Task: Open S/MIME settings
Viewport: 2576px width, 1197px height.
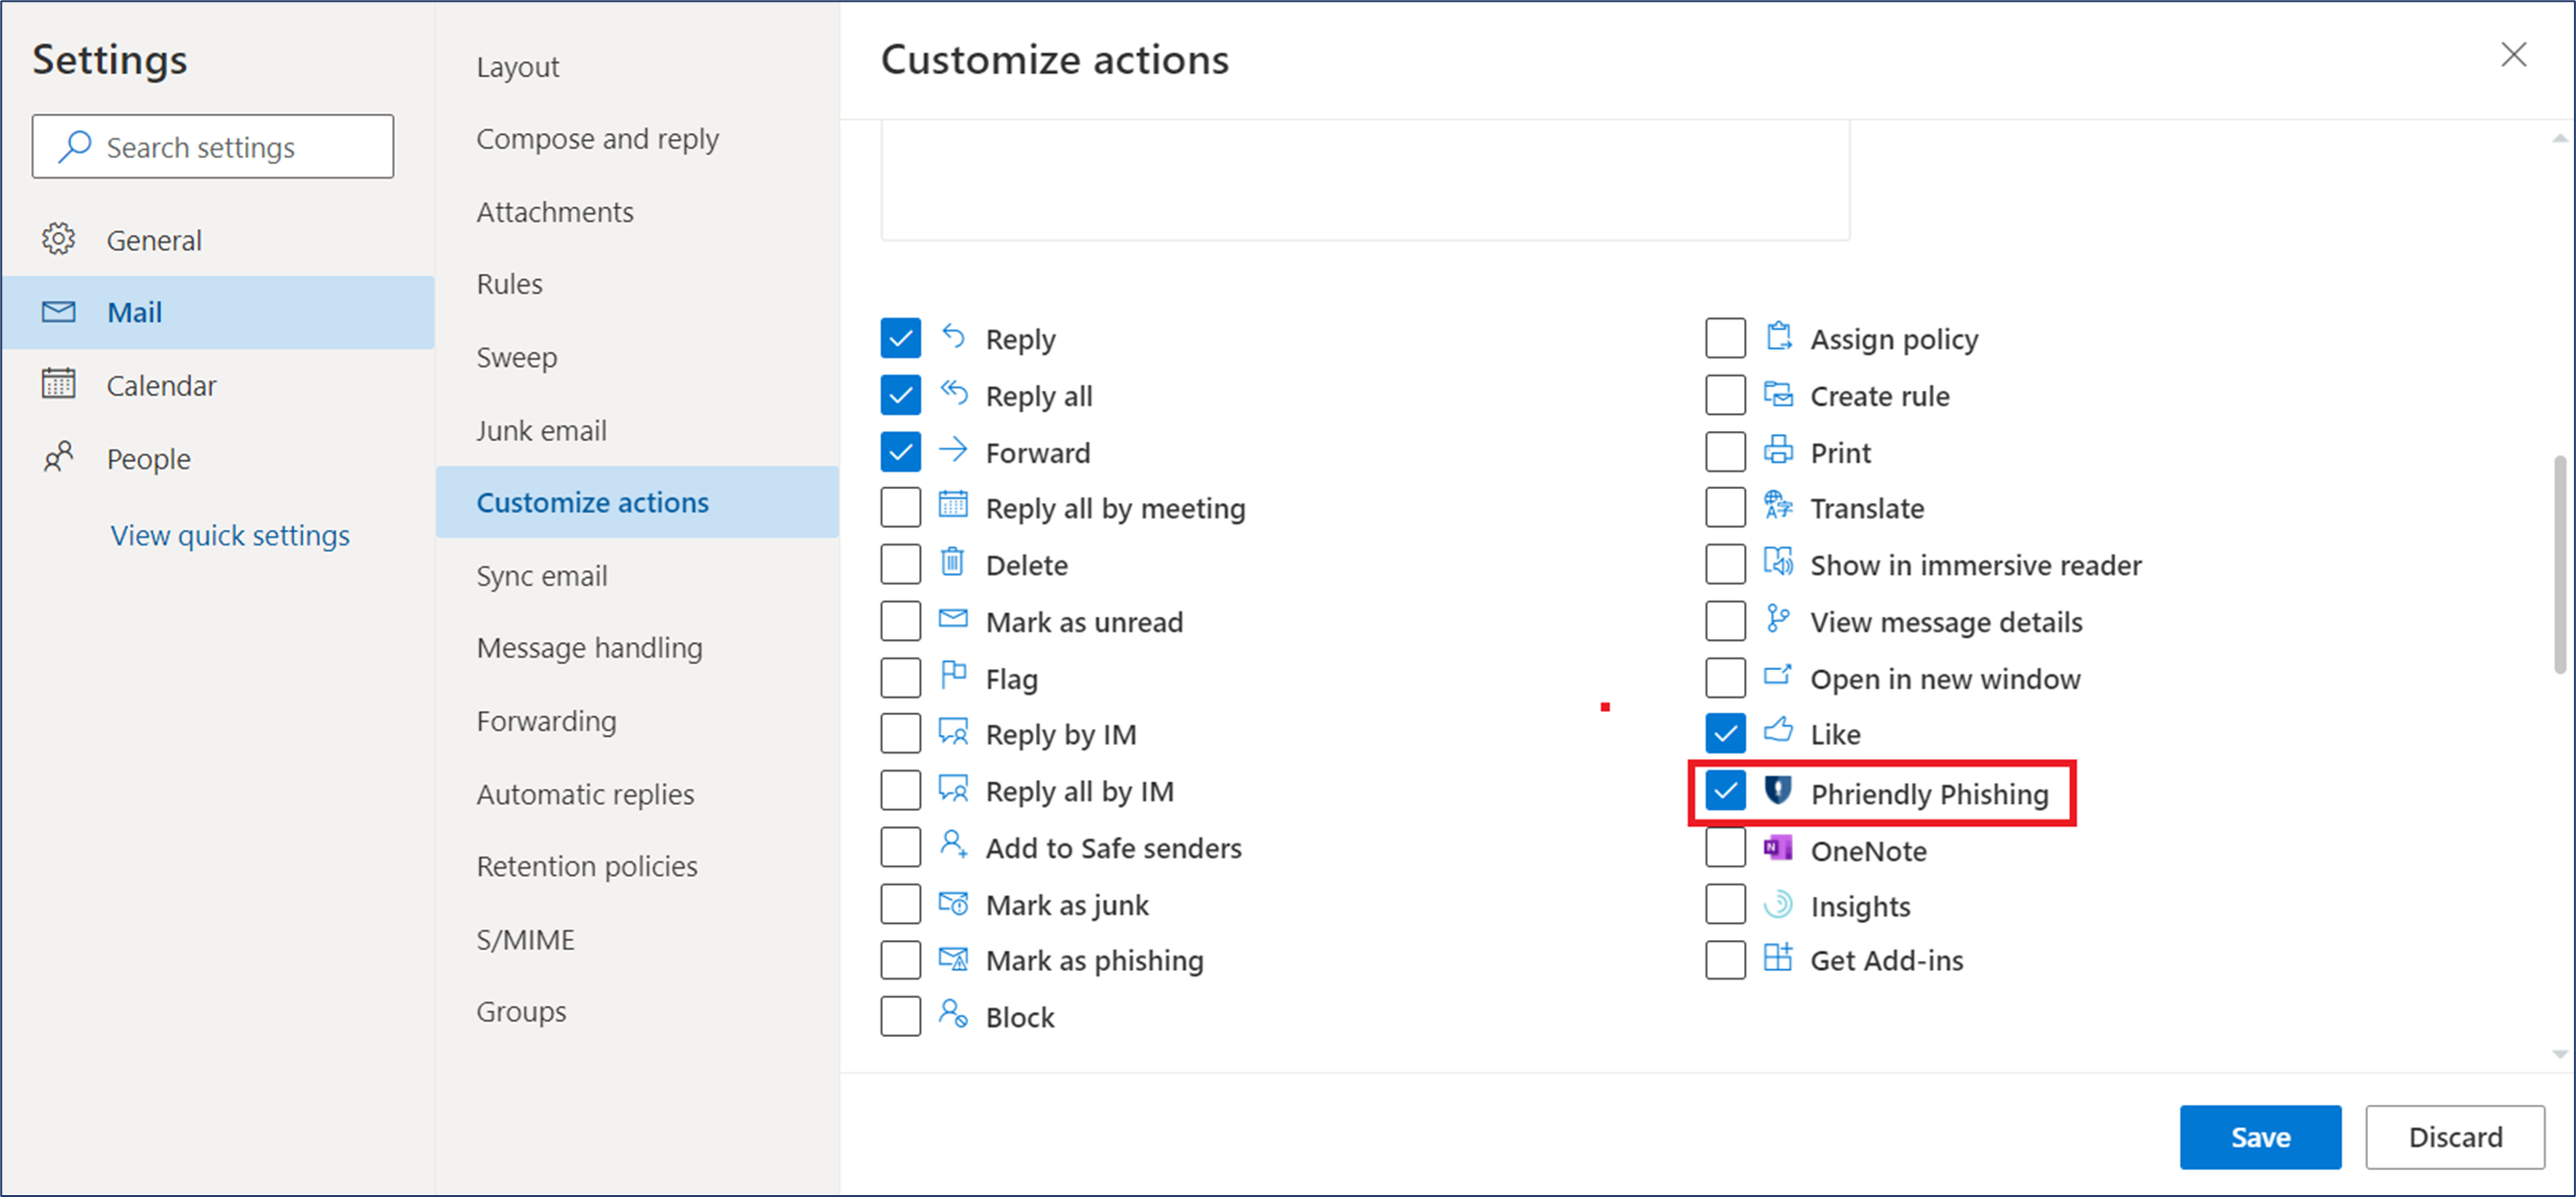Action: point(637,939)
